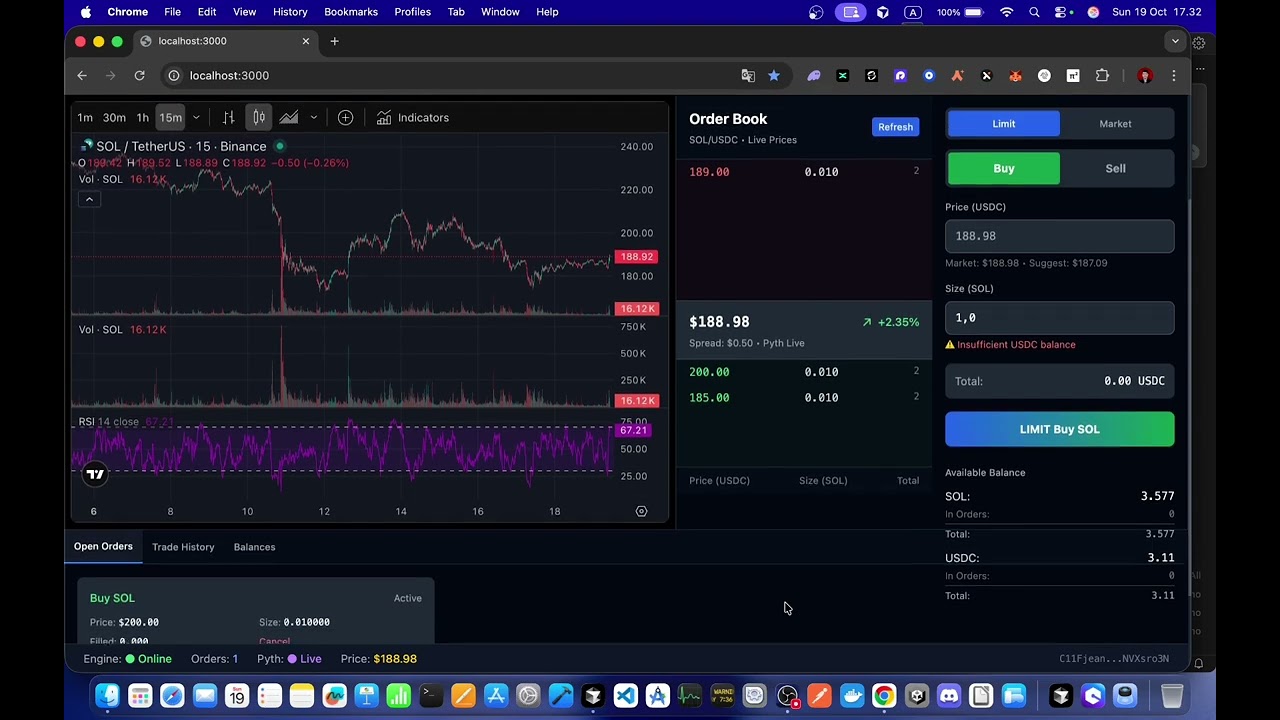This screenshot has height=720, width=1280.
Task: Click the $188.98 mid price
Action: click(x=719, y=322)
